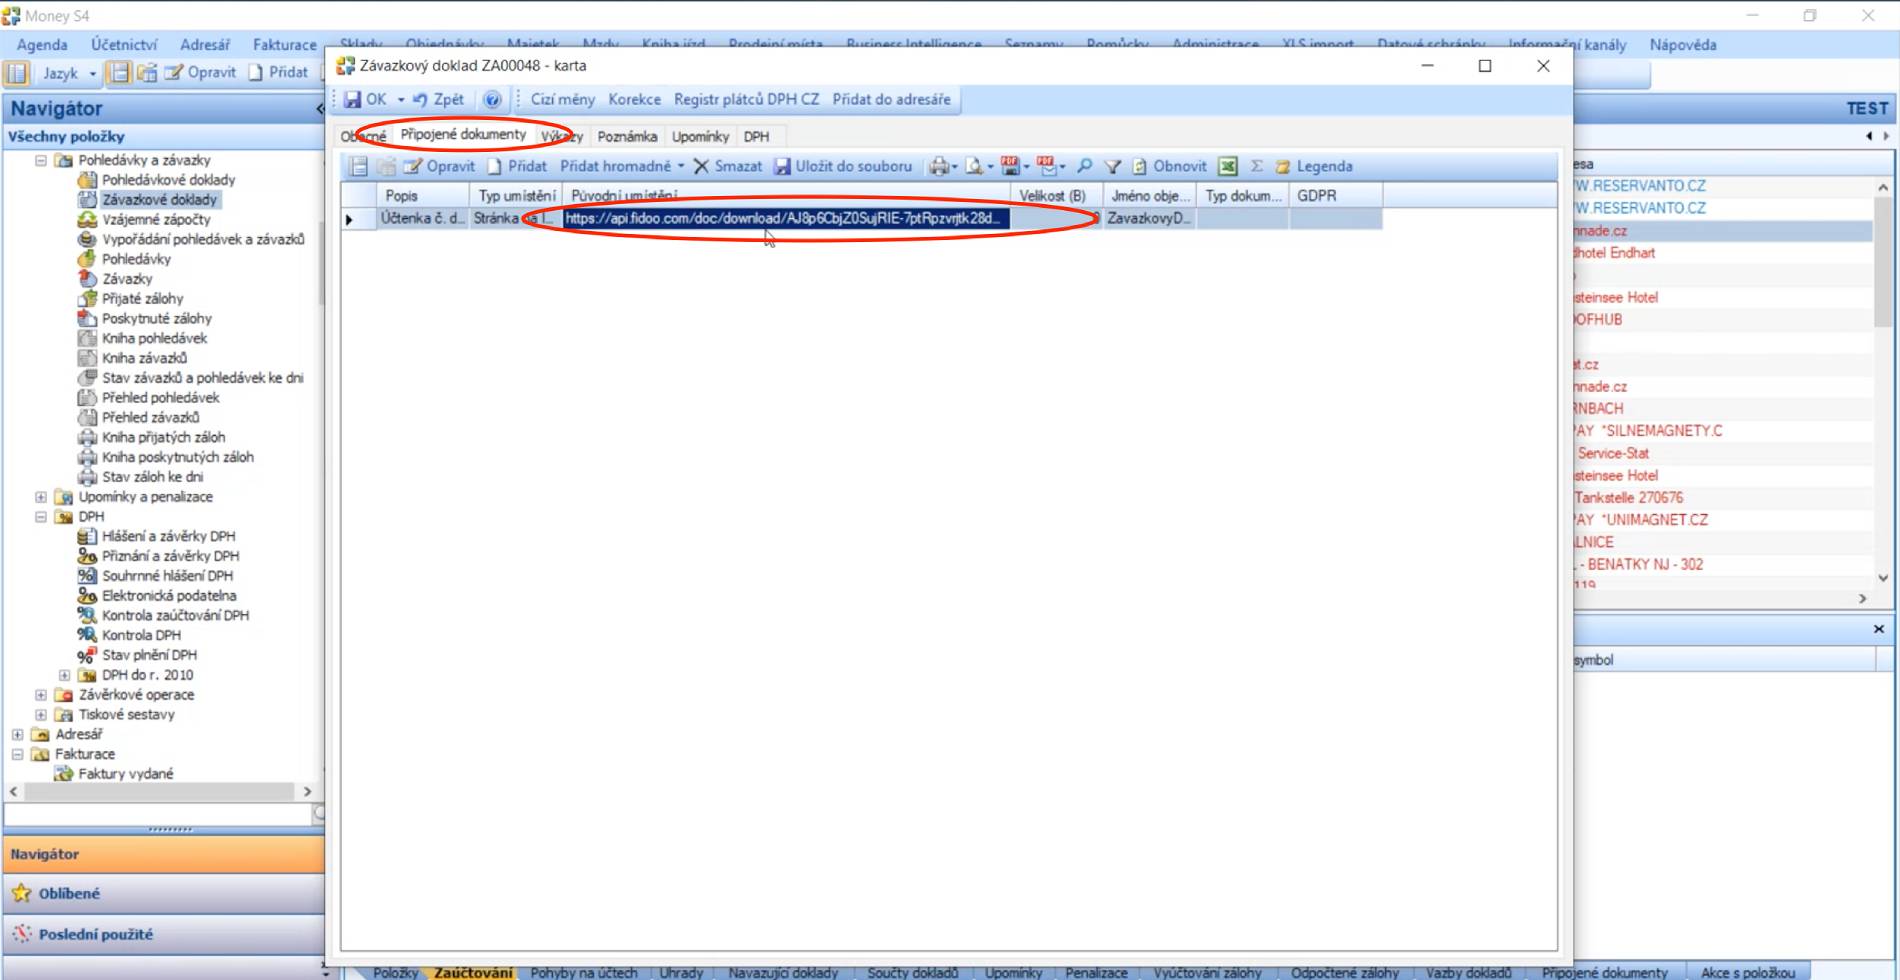This screenshot has height=980, width=1900.
Task: Click the print preview magnifier-page icon
Action: tap(974, 166)
